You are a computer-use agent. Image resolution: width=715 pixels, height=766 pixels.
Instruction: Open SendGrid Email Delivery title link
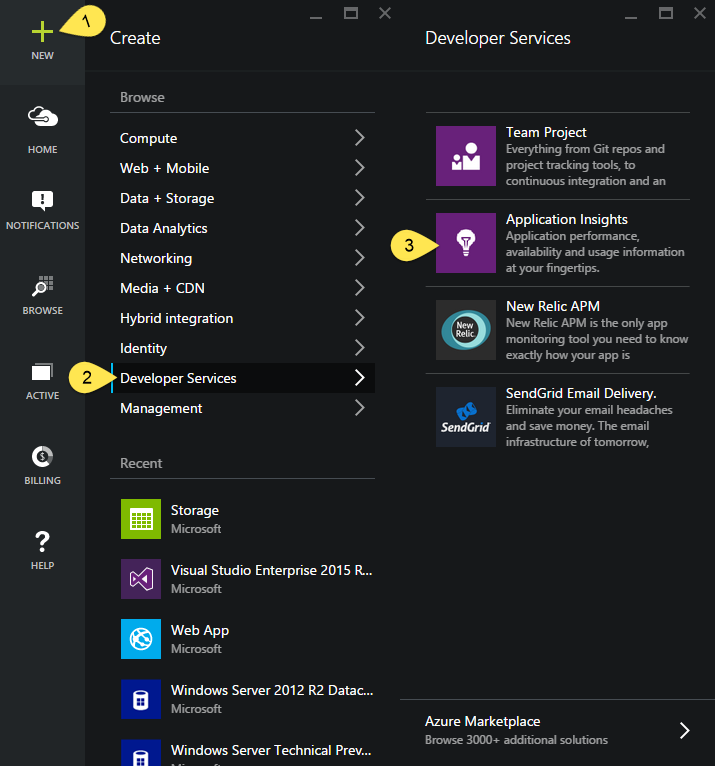581,393
